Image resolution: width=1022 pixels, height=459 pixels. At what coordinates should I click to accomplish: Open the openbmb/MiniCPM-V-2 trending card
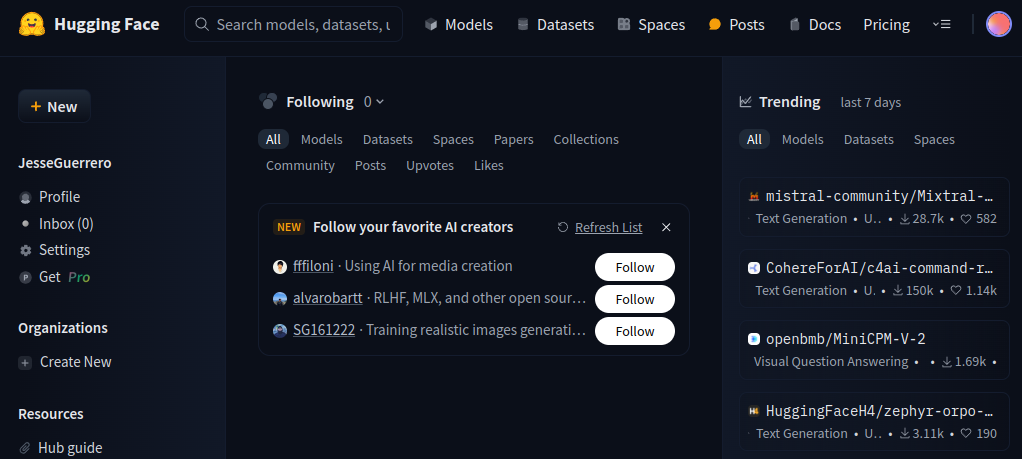874,350
